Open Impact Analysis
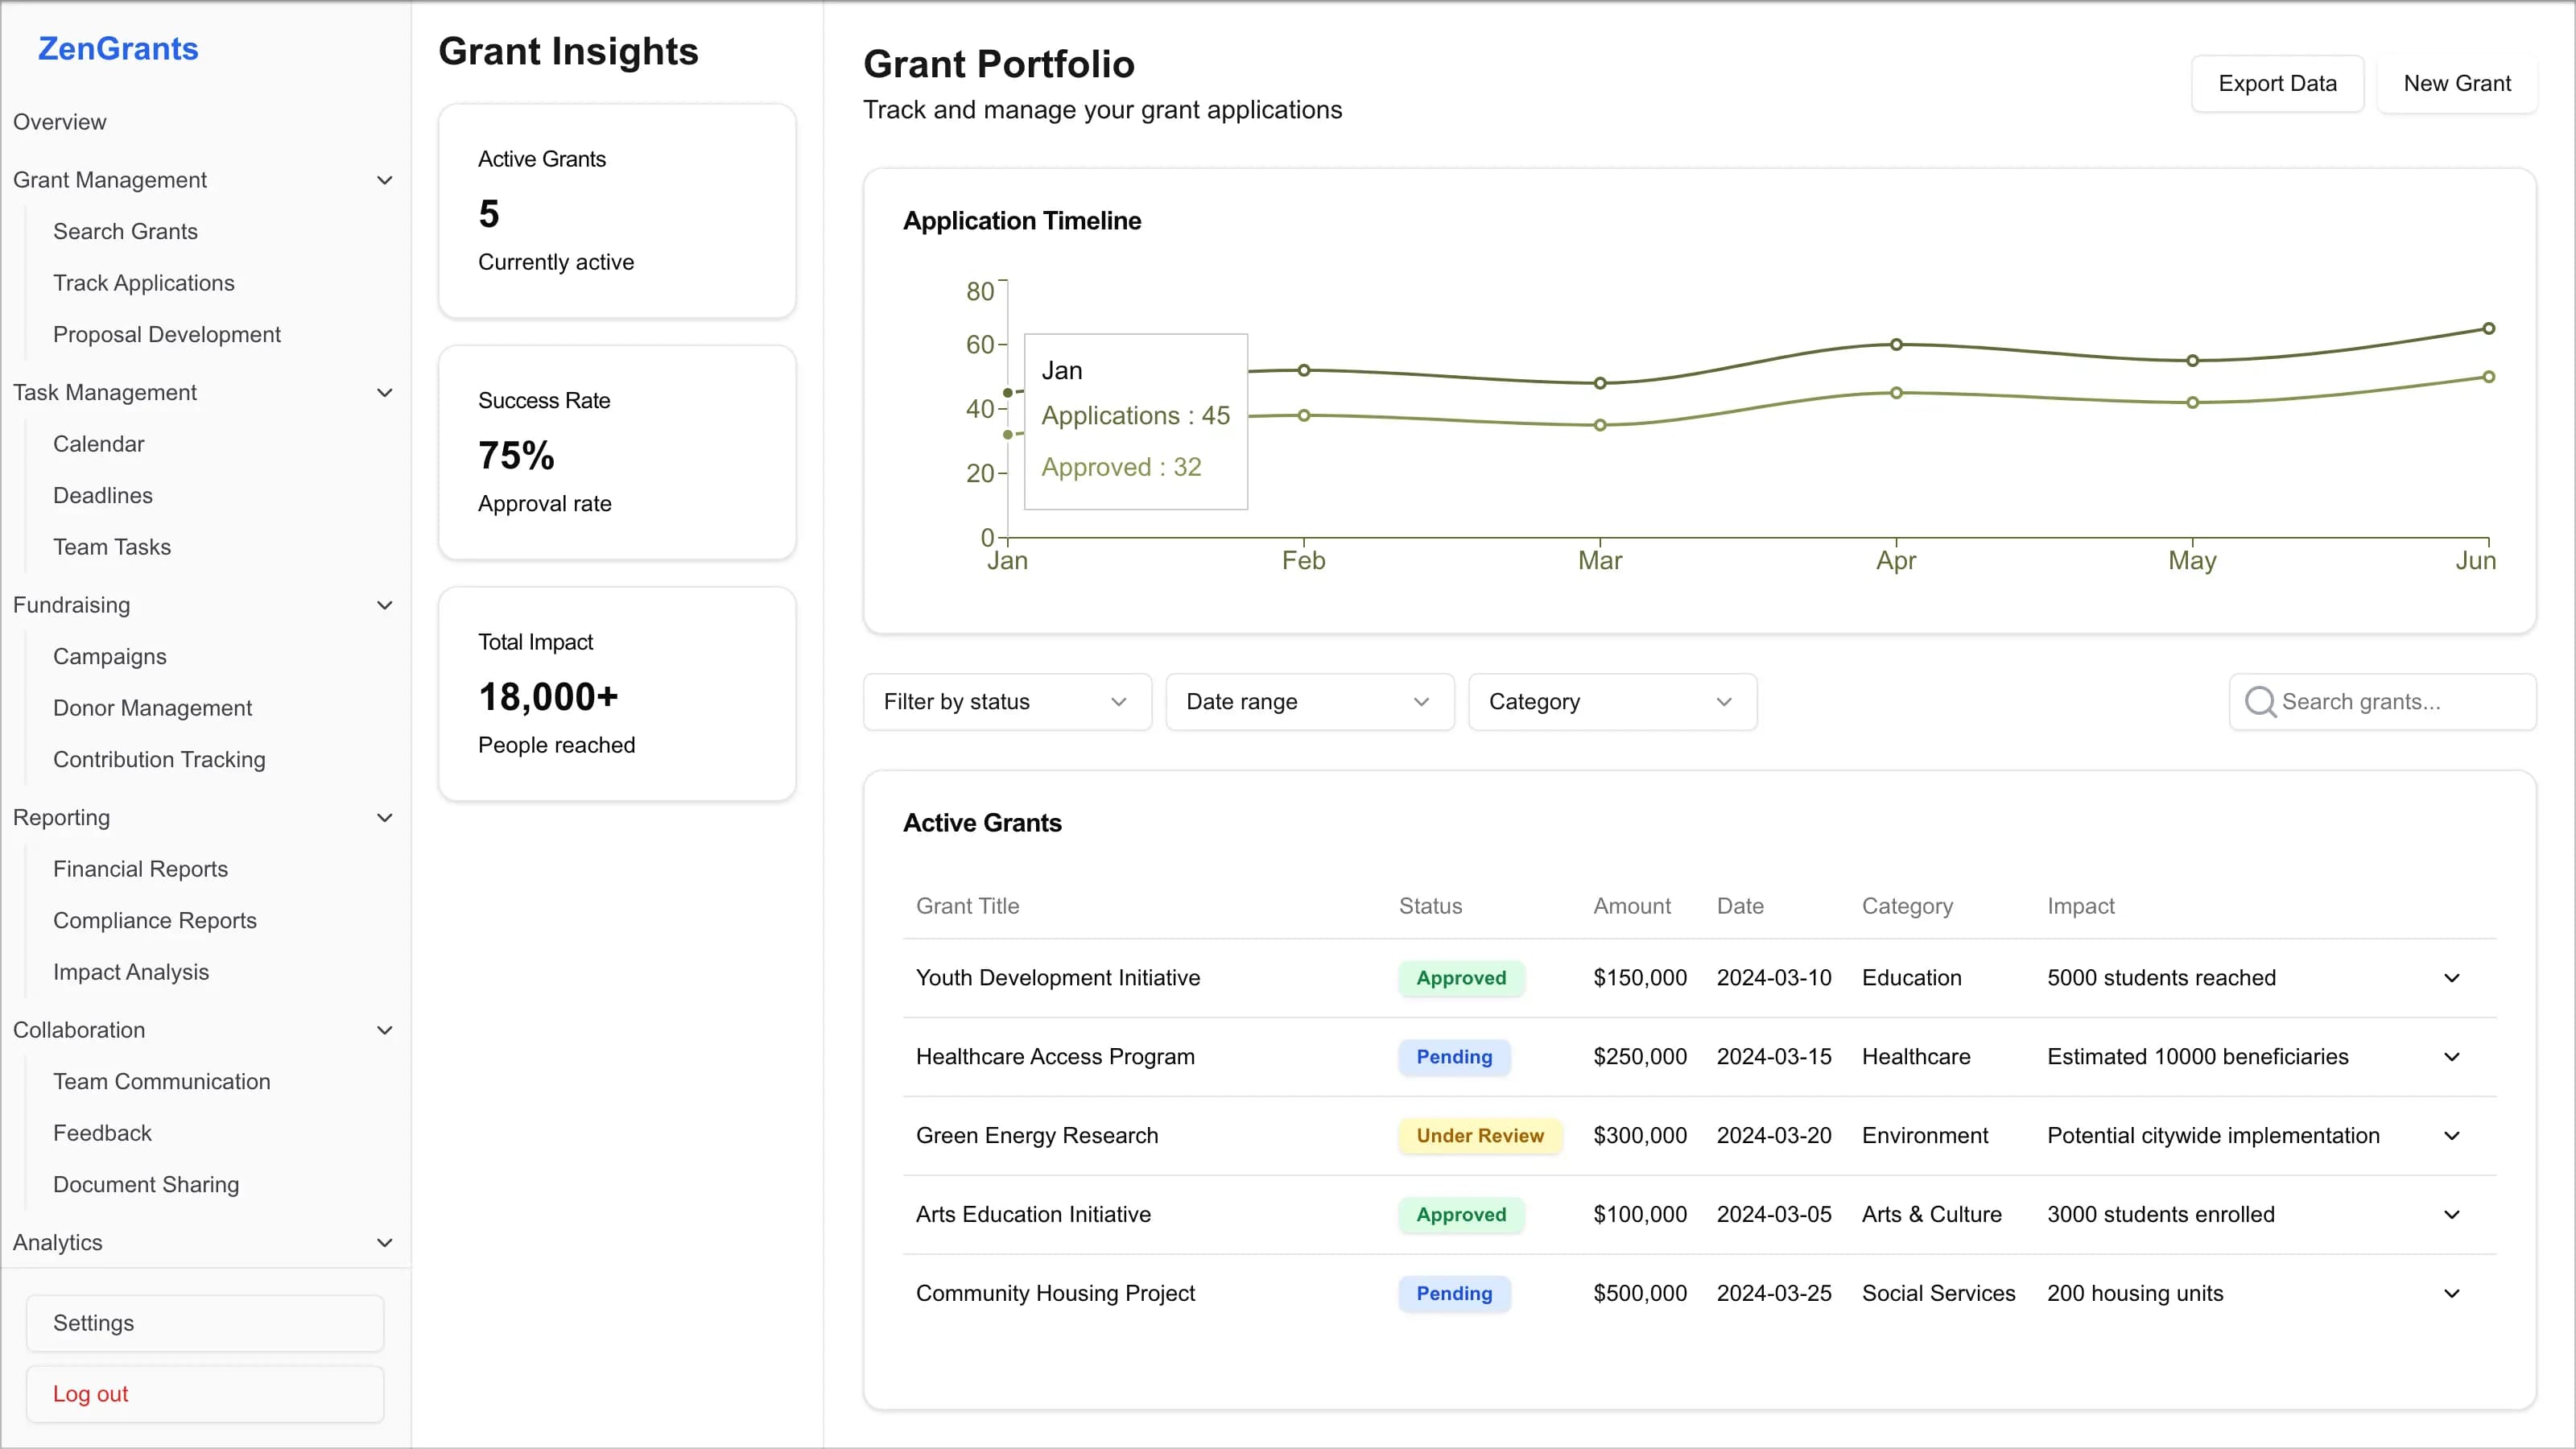This screenshot has height=1449, width=2576. coord(131,972)
